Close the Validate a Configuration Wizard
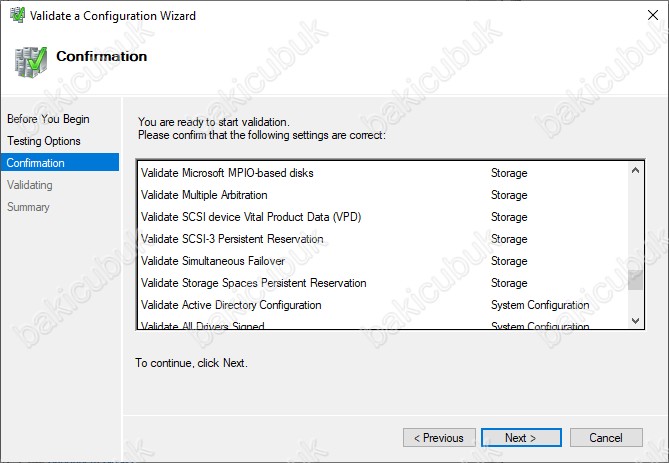The height and width of the screenshot is (463, 669). coord(653,15)
